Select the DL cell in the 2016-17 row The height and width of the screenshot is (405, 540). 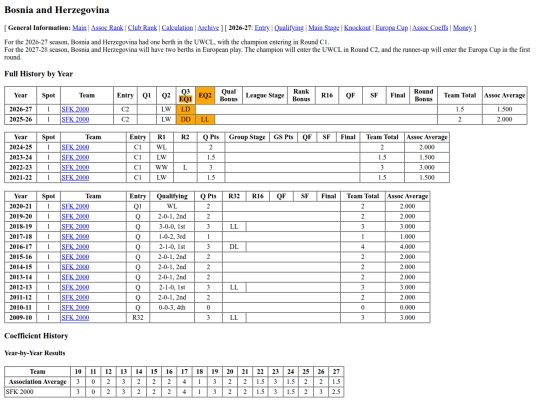click(x=234, y=247)
